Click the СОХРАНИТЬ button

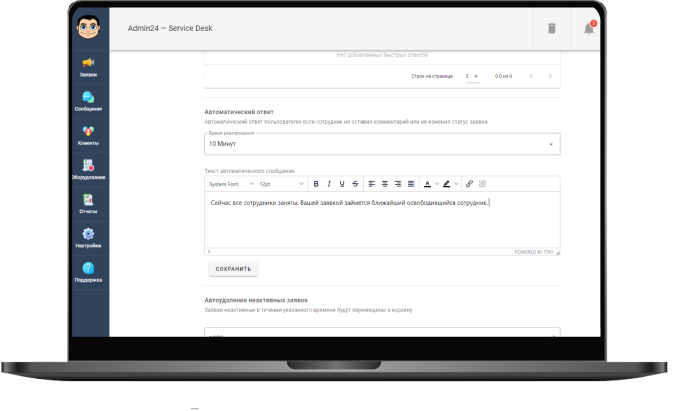(x=233, y=269)
